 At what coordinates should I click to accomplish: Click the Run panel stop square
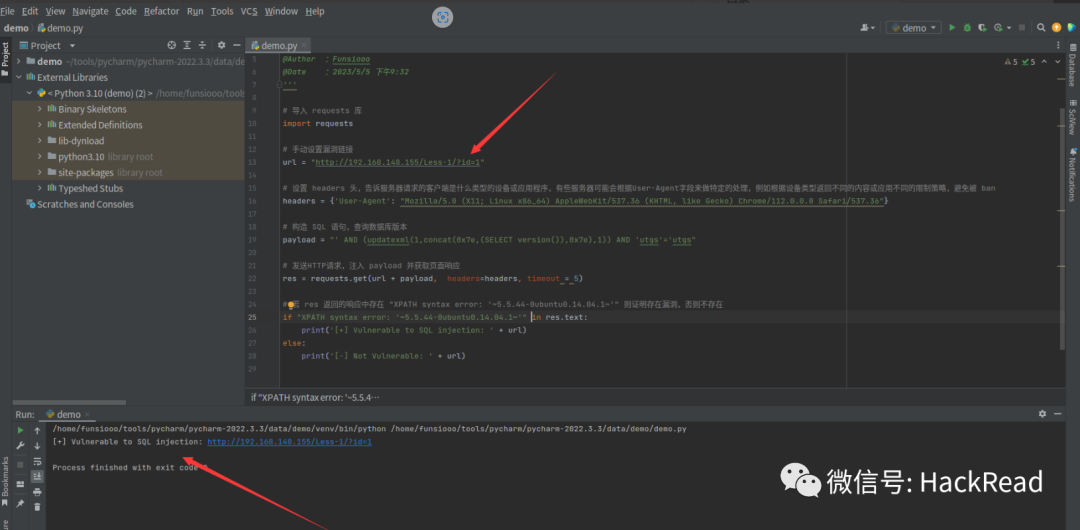point(21,465)
